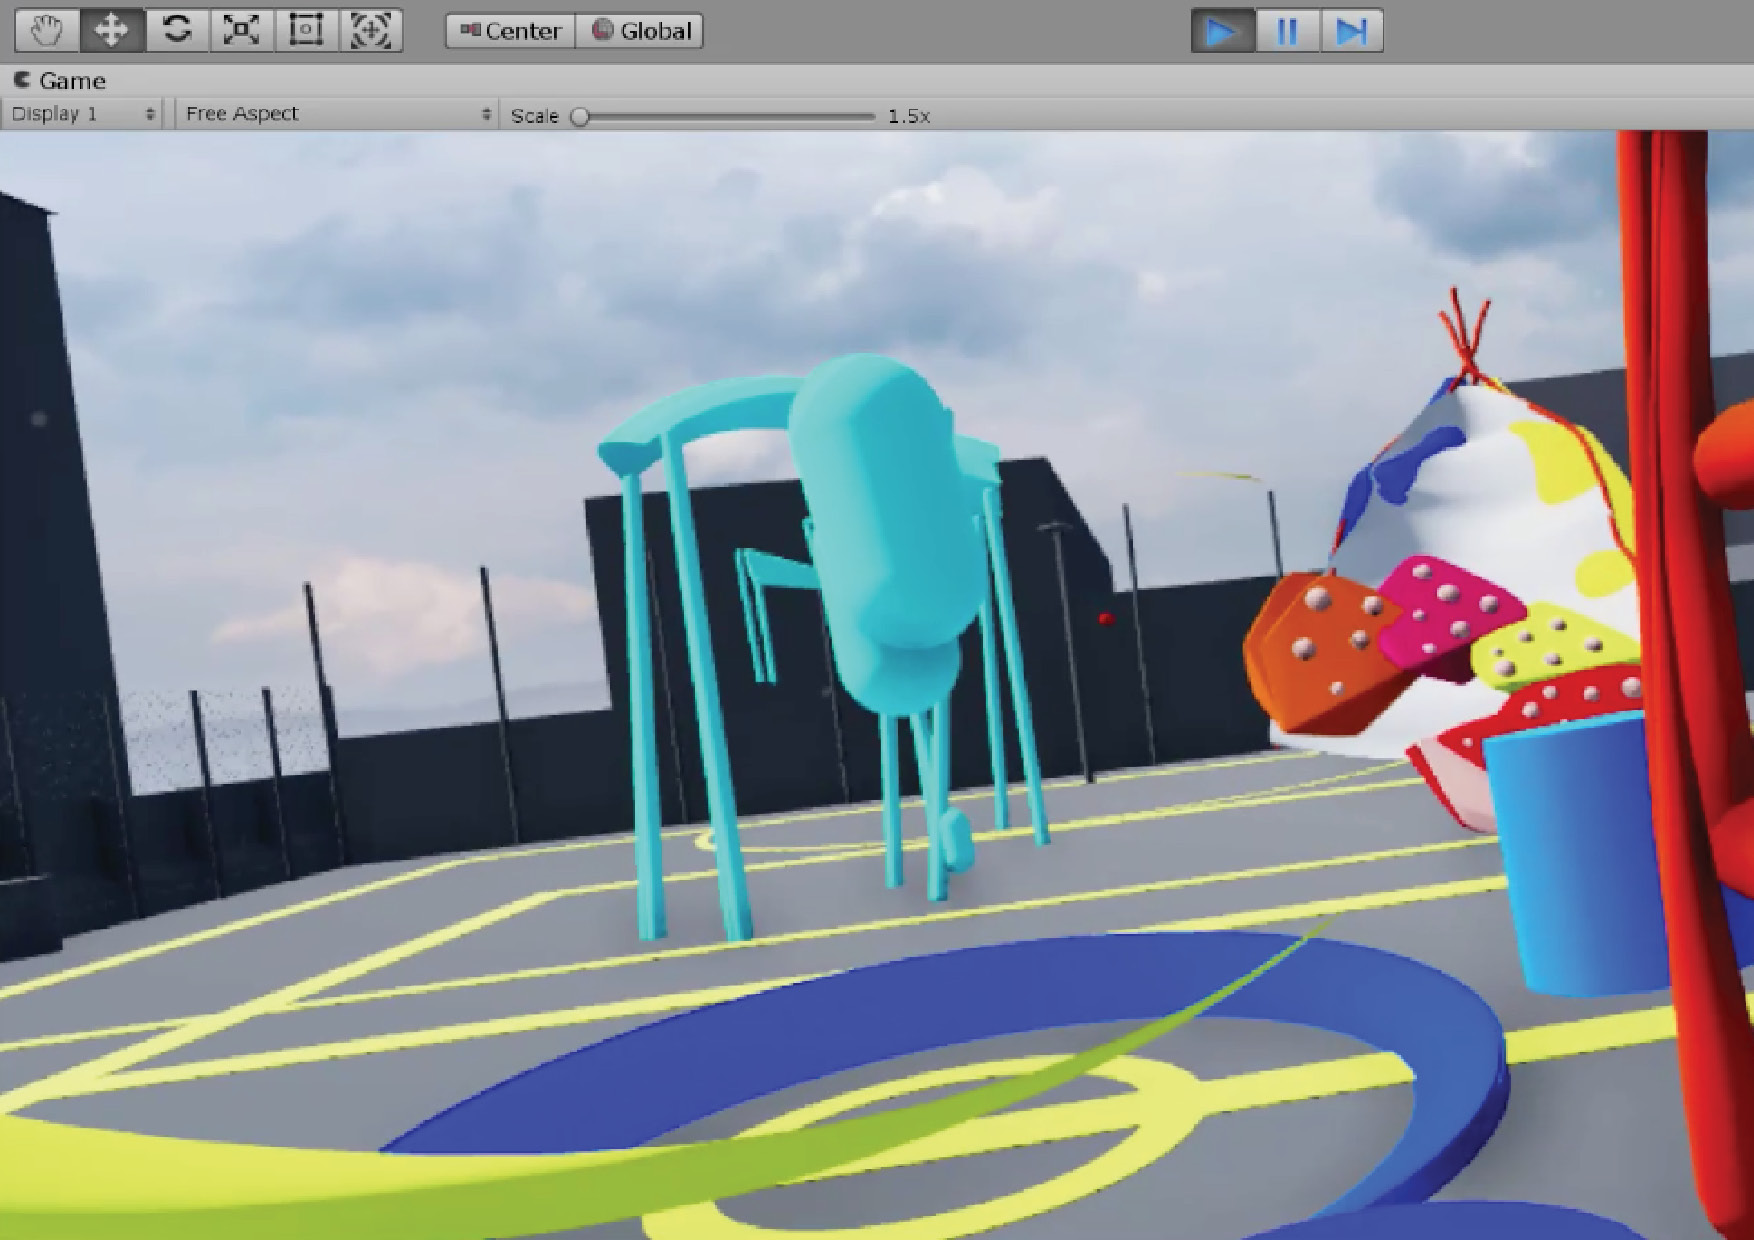
Task: Select the Rotate tool
Action: pyautogui.click(x=175, y=30)
